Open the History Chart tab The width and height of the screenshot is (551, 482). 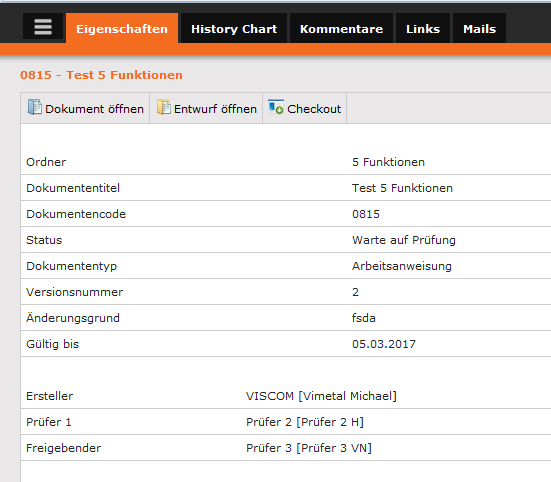pos(234,28)
